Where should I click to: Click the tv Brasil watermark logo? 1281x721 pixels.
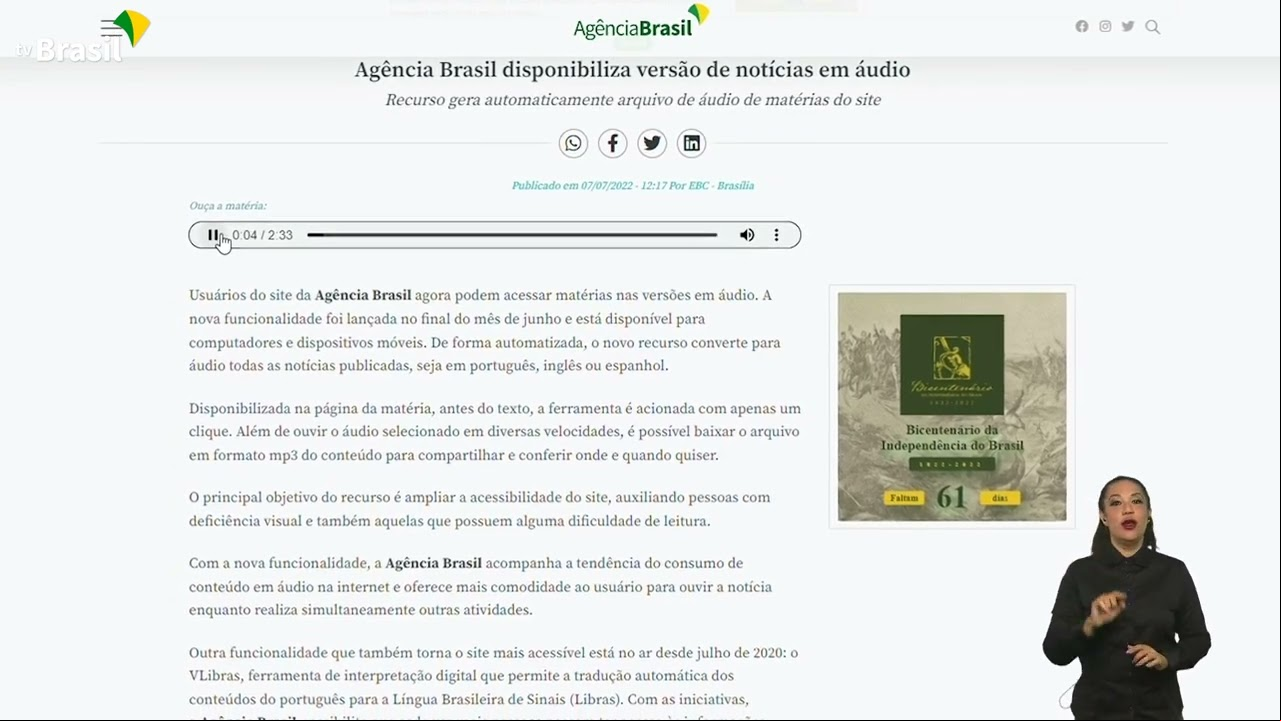(x=82, y=36)
